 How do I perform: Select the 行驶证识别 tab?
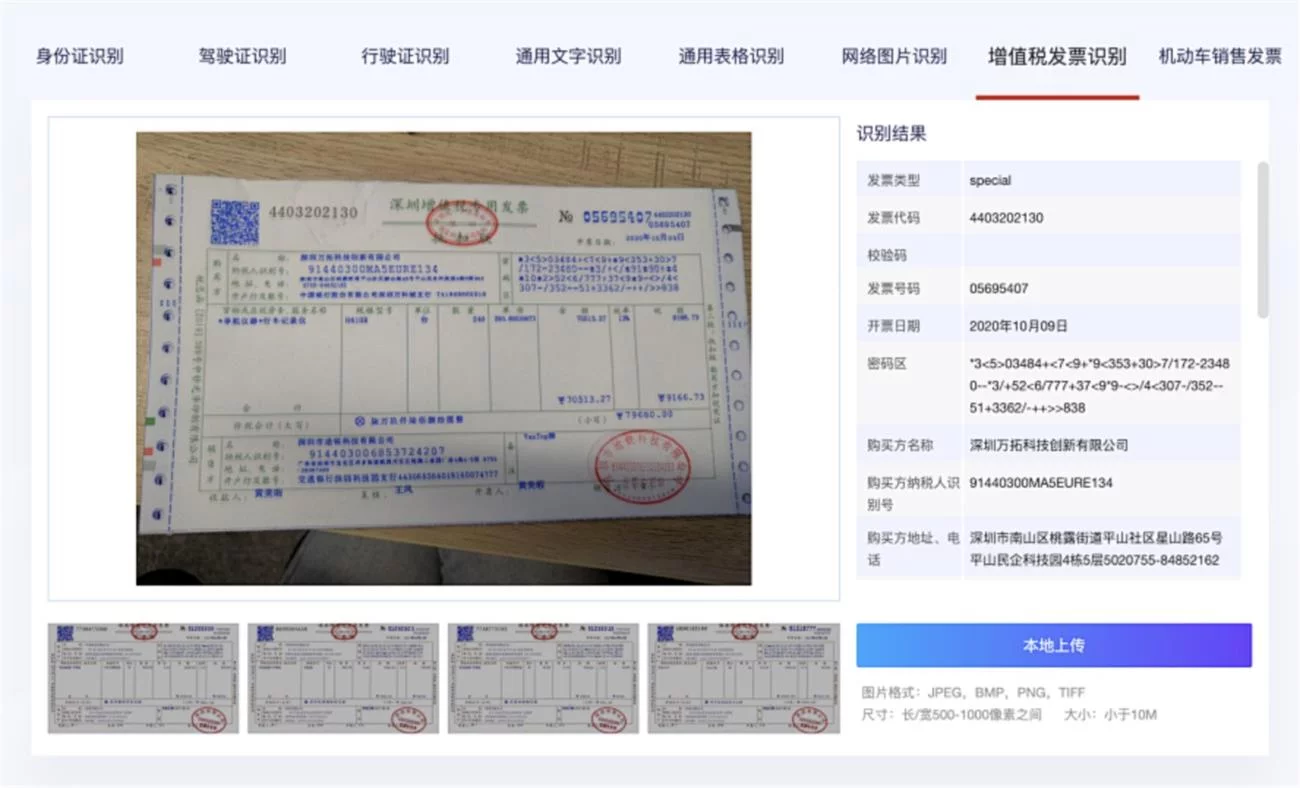(x=403, y=57)
